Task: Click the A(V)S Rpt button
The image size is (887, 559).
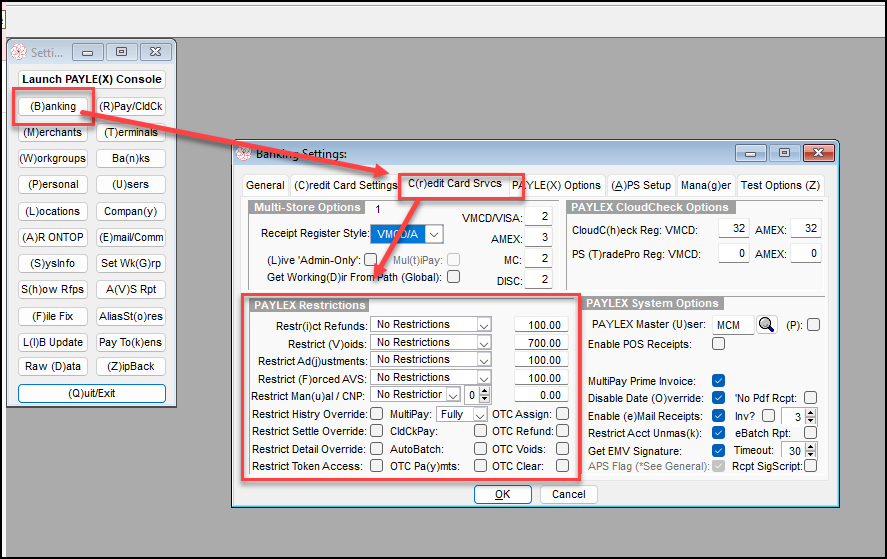Action: click(x=131, y=289)
